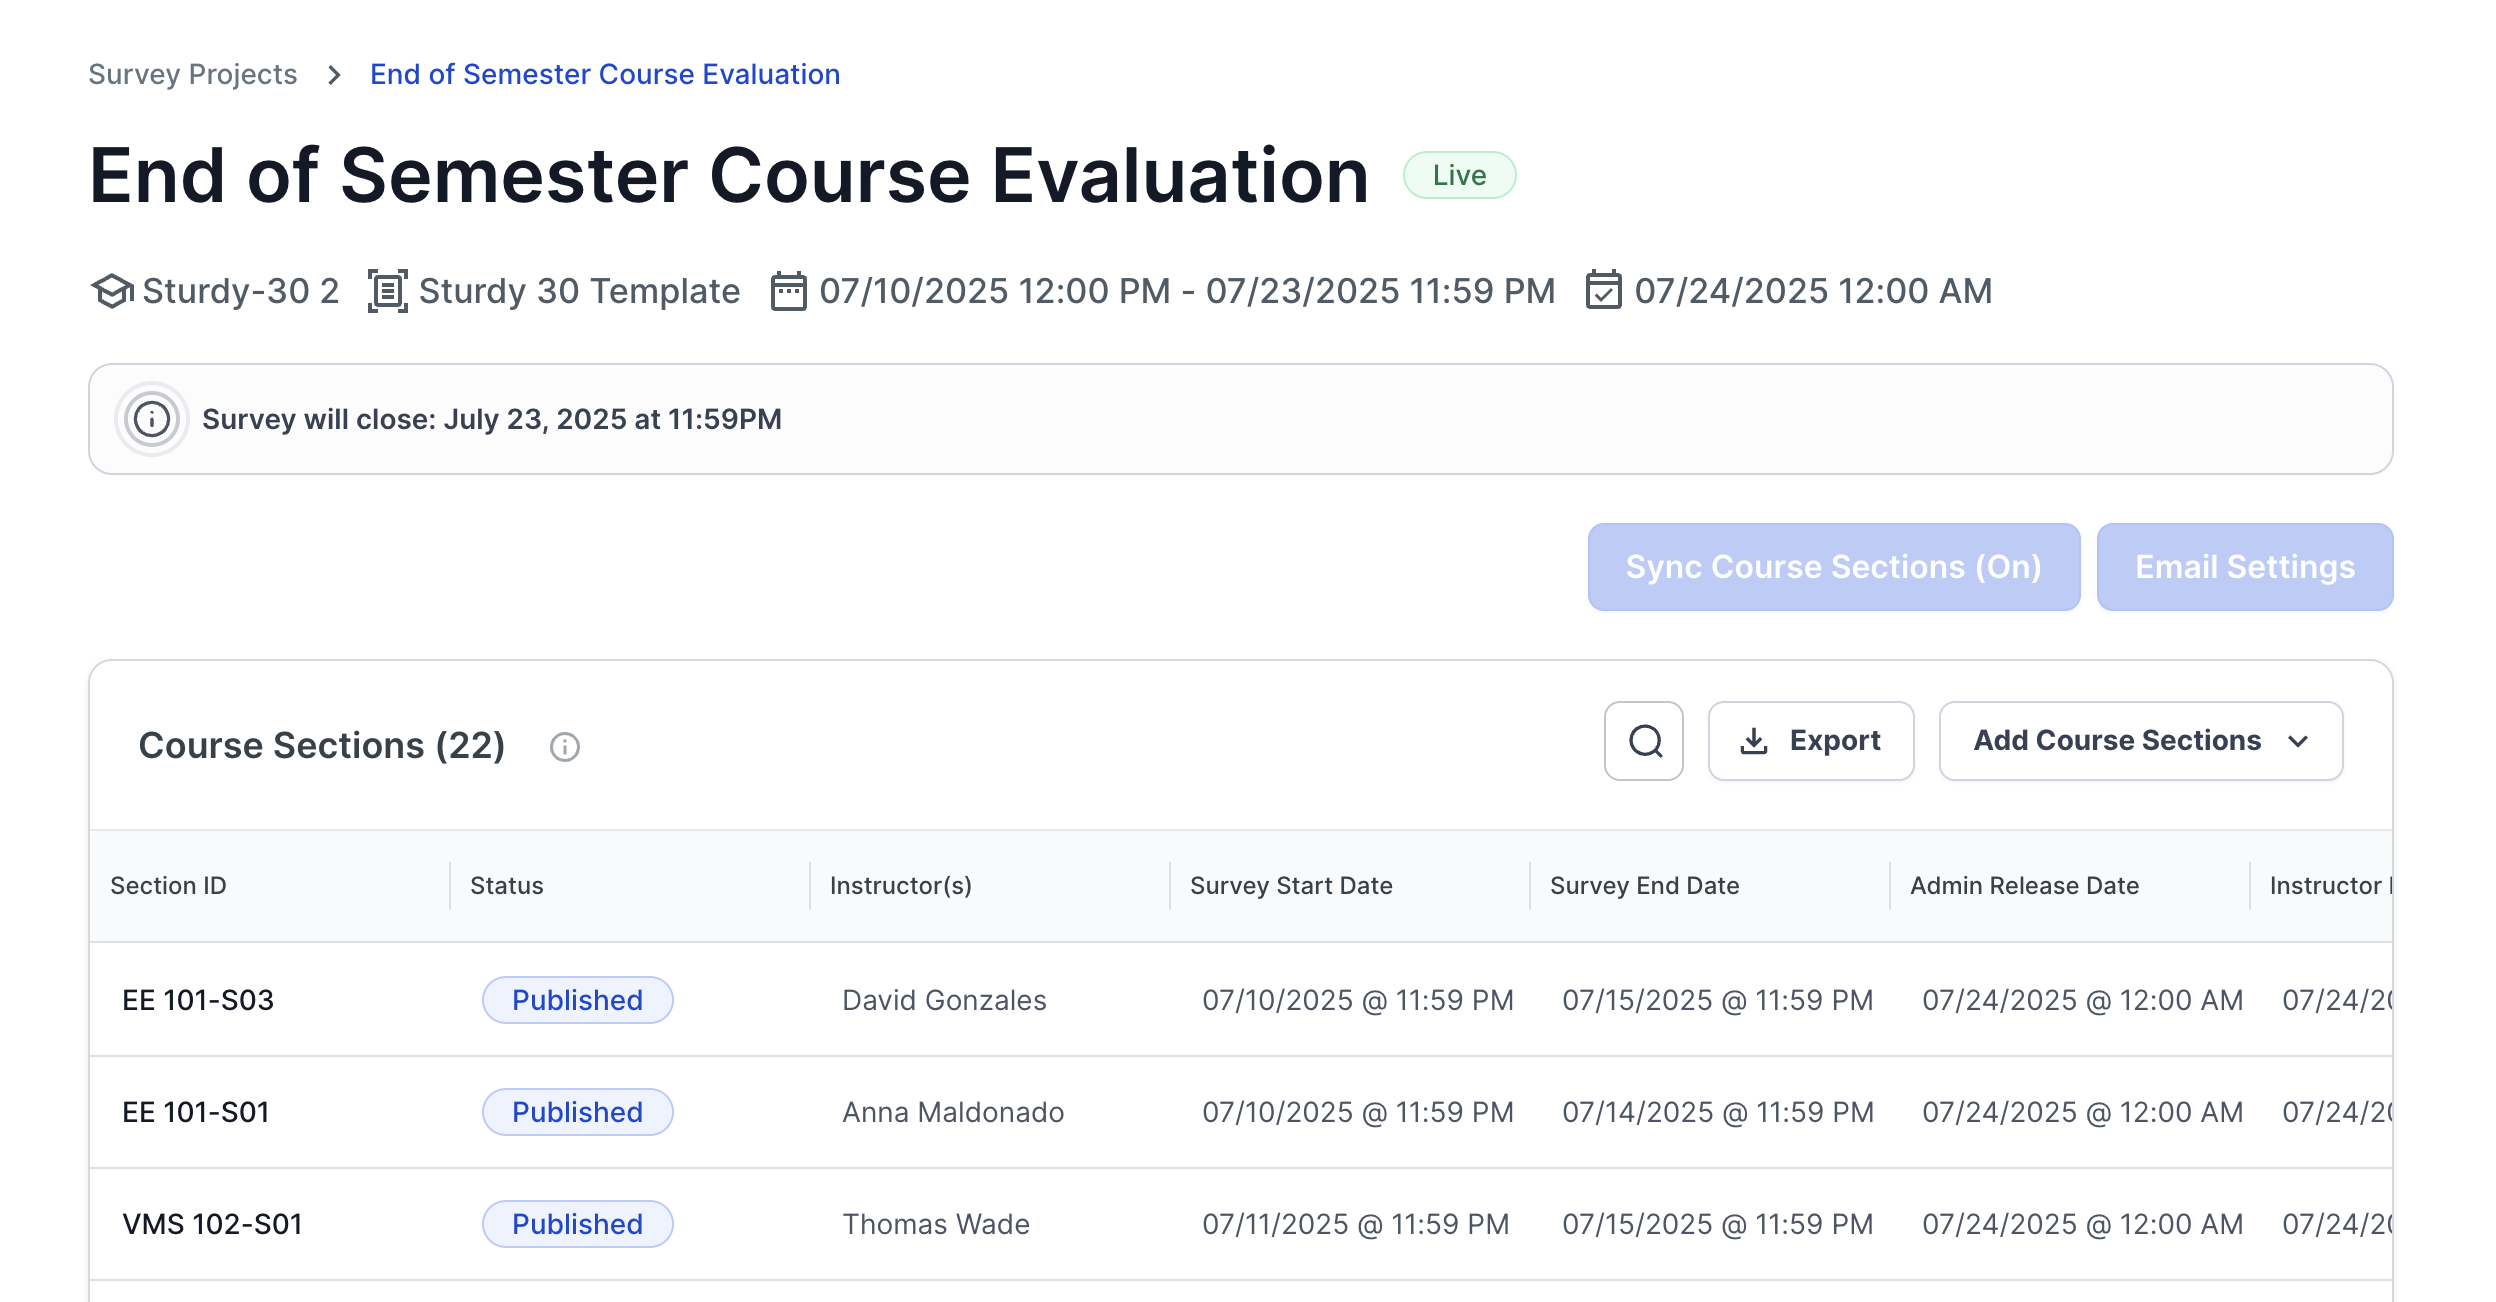This screenshot has height=1302, width=2496.
Task: Click the Live status badge
Action: point(1459,176)
